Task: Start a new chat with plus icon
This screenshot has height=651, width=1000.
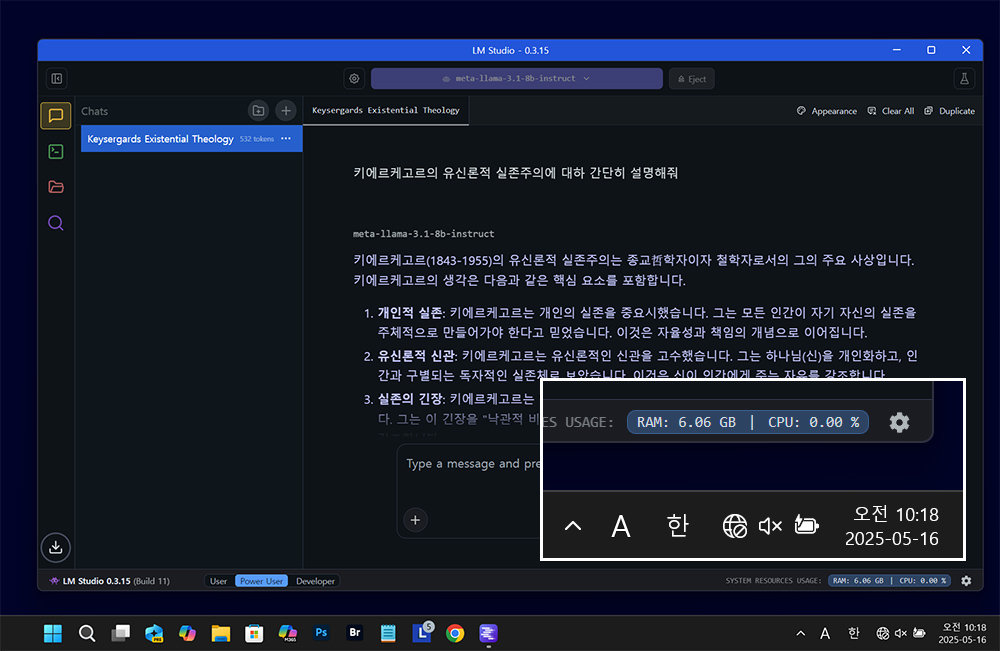Action: pos(285,111)
